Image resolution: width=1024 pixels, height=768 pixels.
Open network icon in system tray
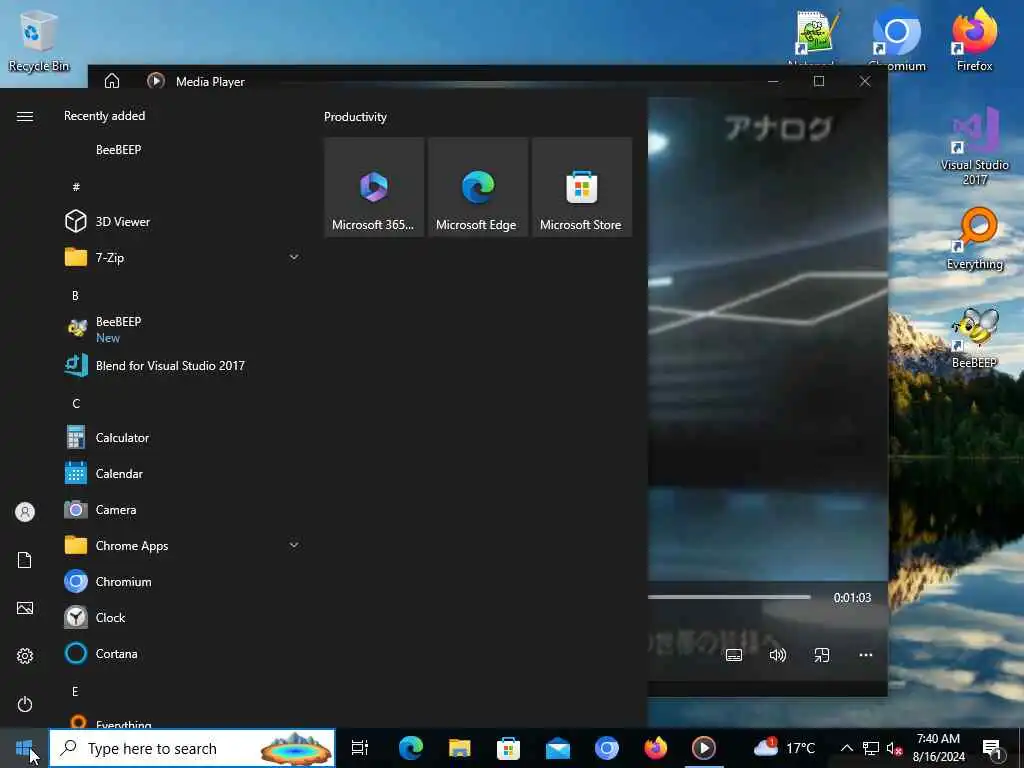point(870,748)
